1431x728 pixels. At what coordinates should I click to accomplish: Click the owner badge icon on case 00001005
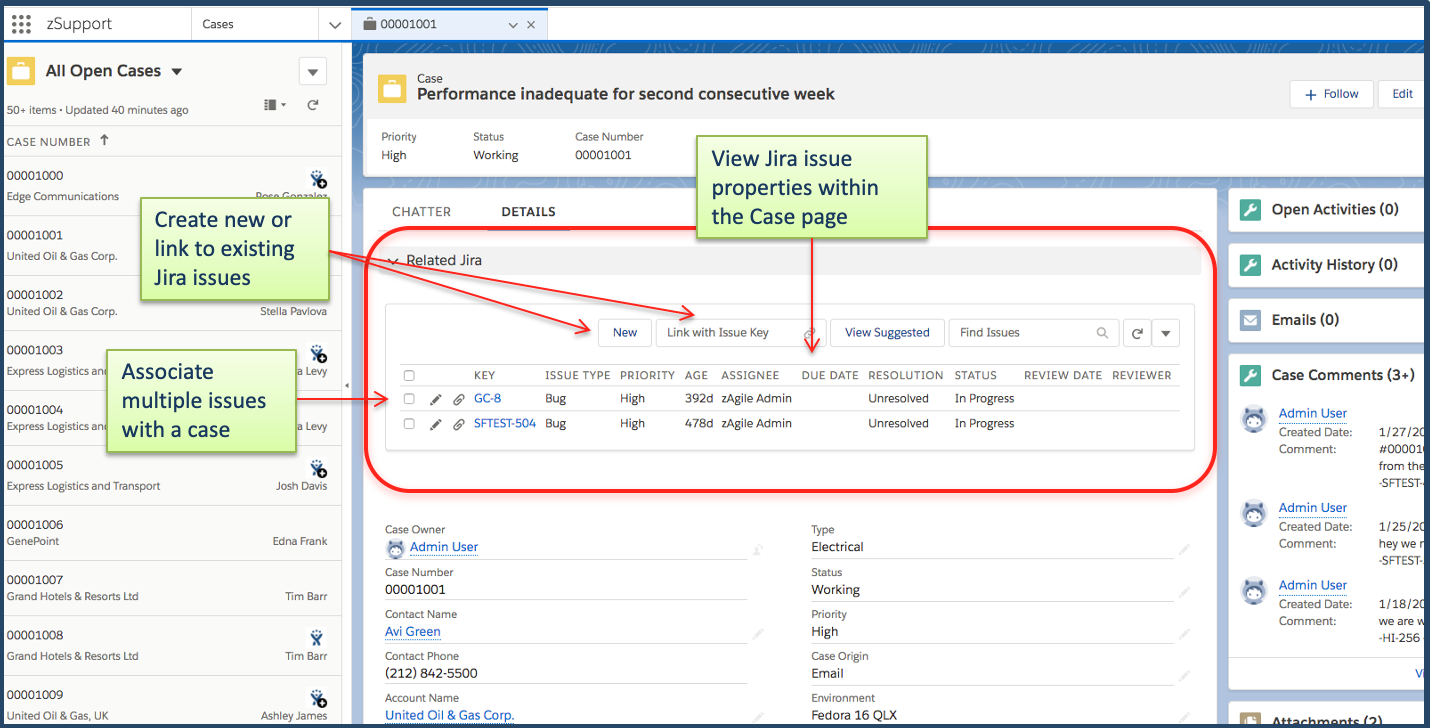[317, 469]
